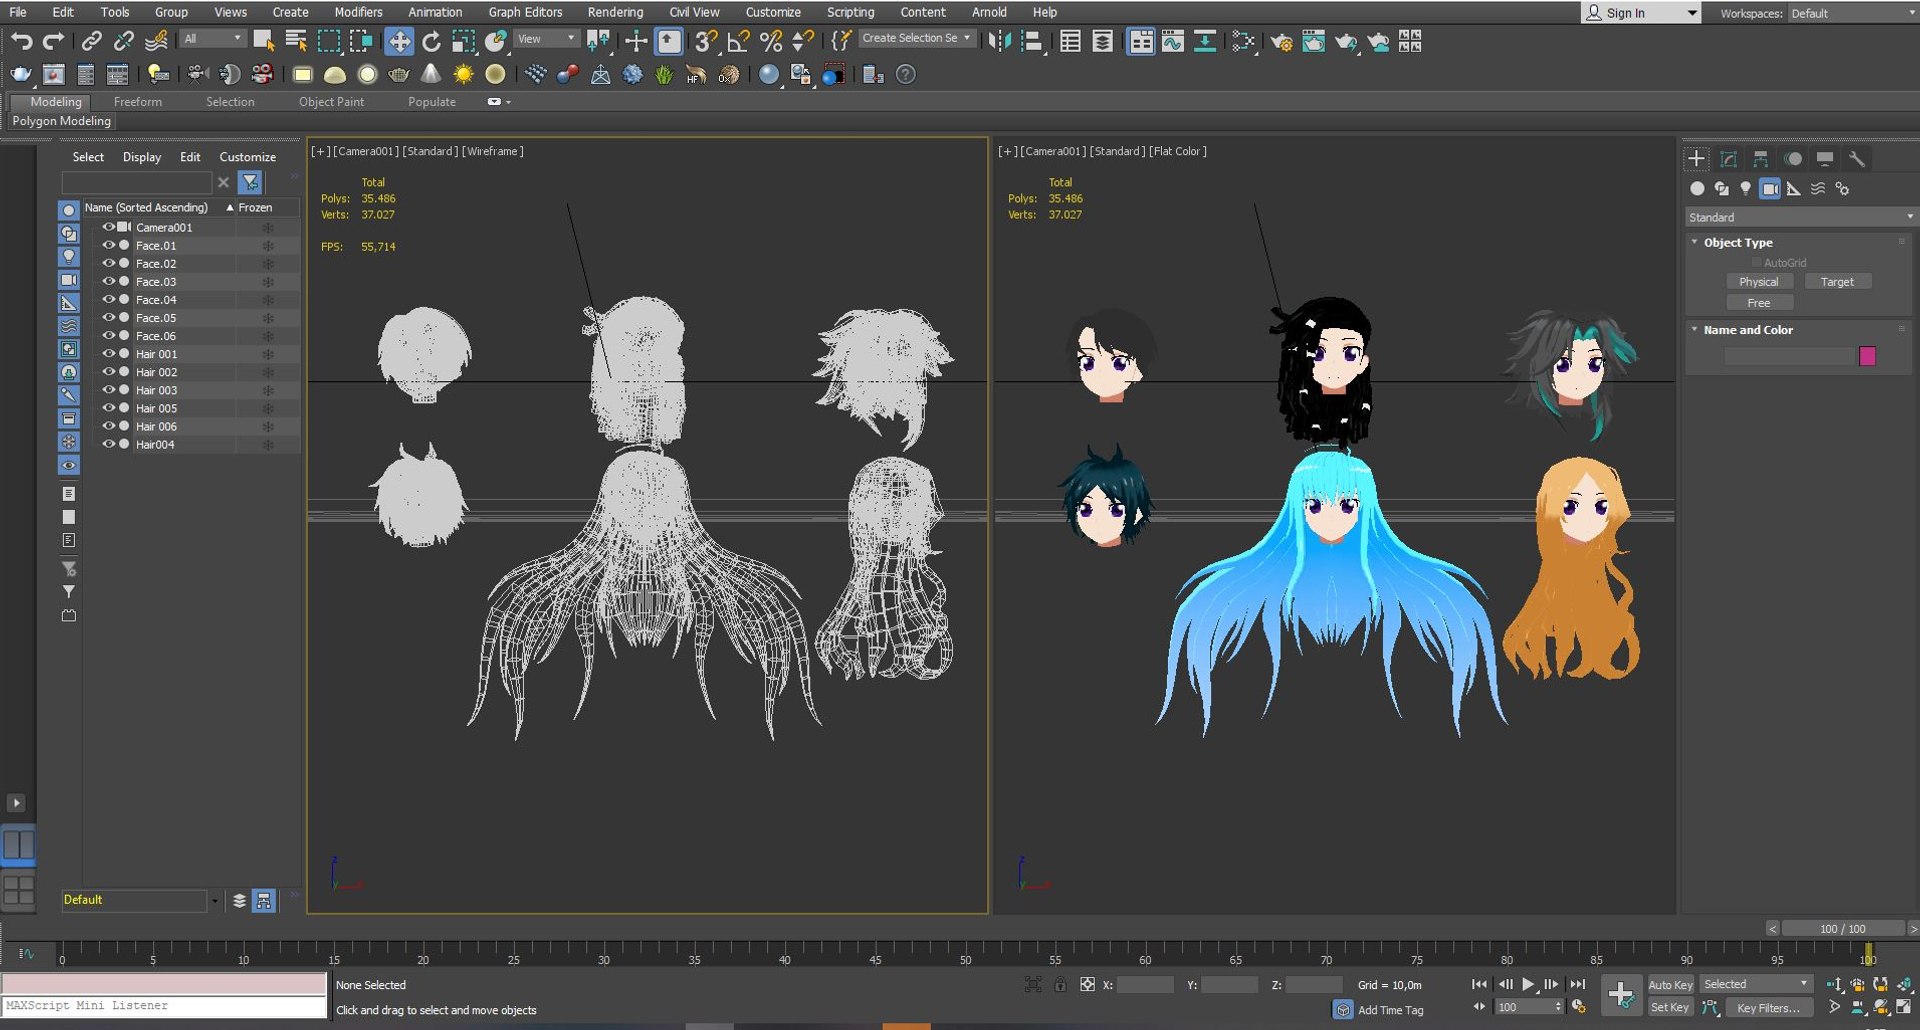Image resolution: width=1920 pixels, height=1030 pixels.
Task: Open the Standard camera category dropdown
Action: pos(1800,217)
